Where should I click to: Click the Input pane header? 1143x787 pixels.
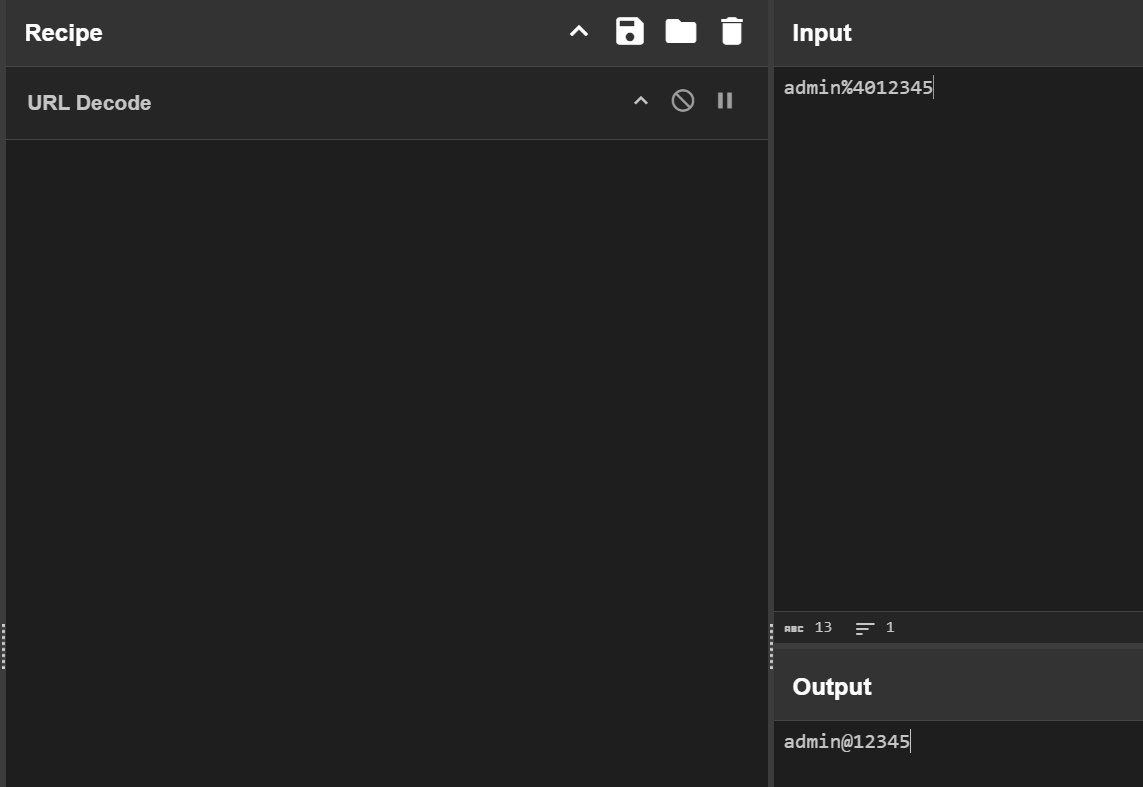coord(958,33)
